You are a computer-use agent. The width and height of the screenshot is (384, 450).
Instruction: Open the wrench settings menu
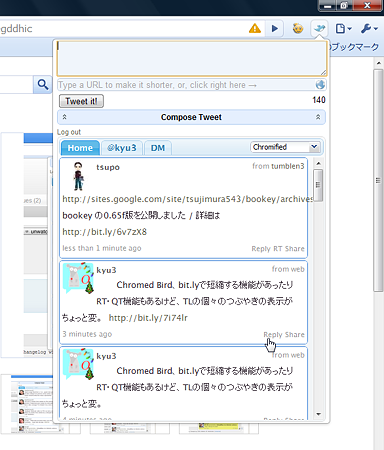click(369, 29)
